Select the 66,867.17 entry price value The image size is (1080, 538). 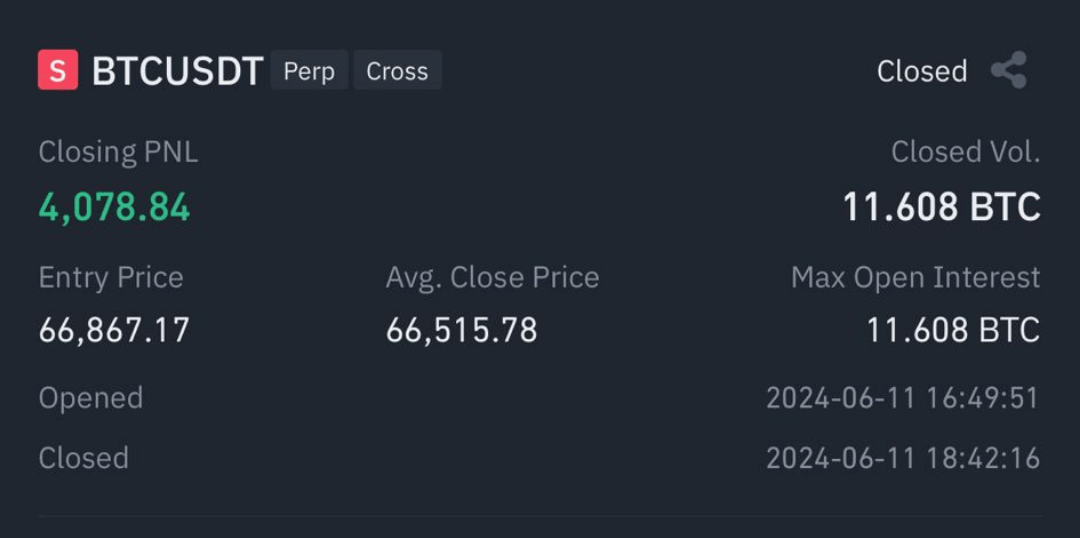click(x=114, y=330)
